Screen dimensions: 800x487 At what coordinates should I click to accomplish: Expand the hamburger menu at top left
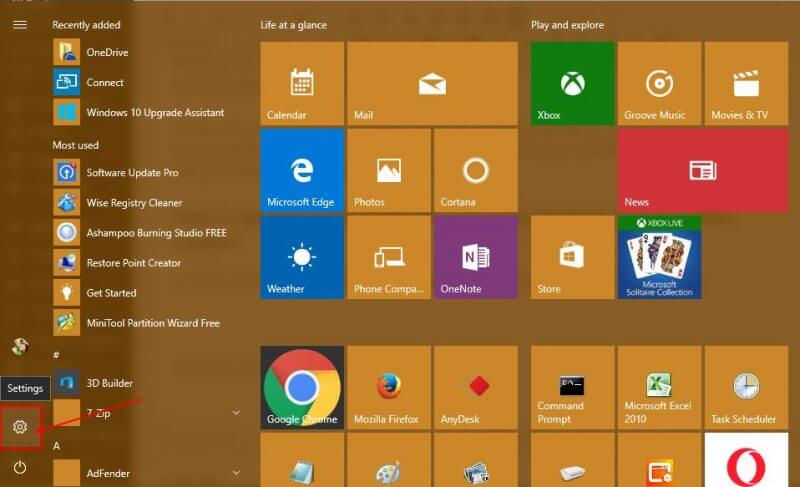(20, 24)
